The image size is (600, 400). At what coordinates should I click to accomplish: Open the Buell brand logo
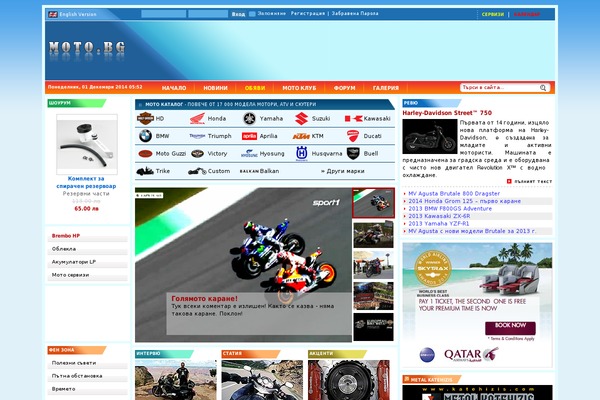coord(353,153)
